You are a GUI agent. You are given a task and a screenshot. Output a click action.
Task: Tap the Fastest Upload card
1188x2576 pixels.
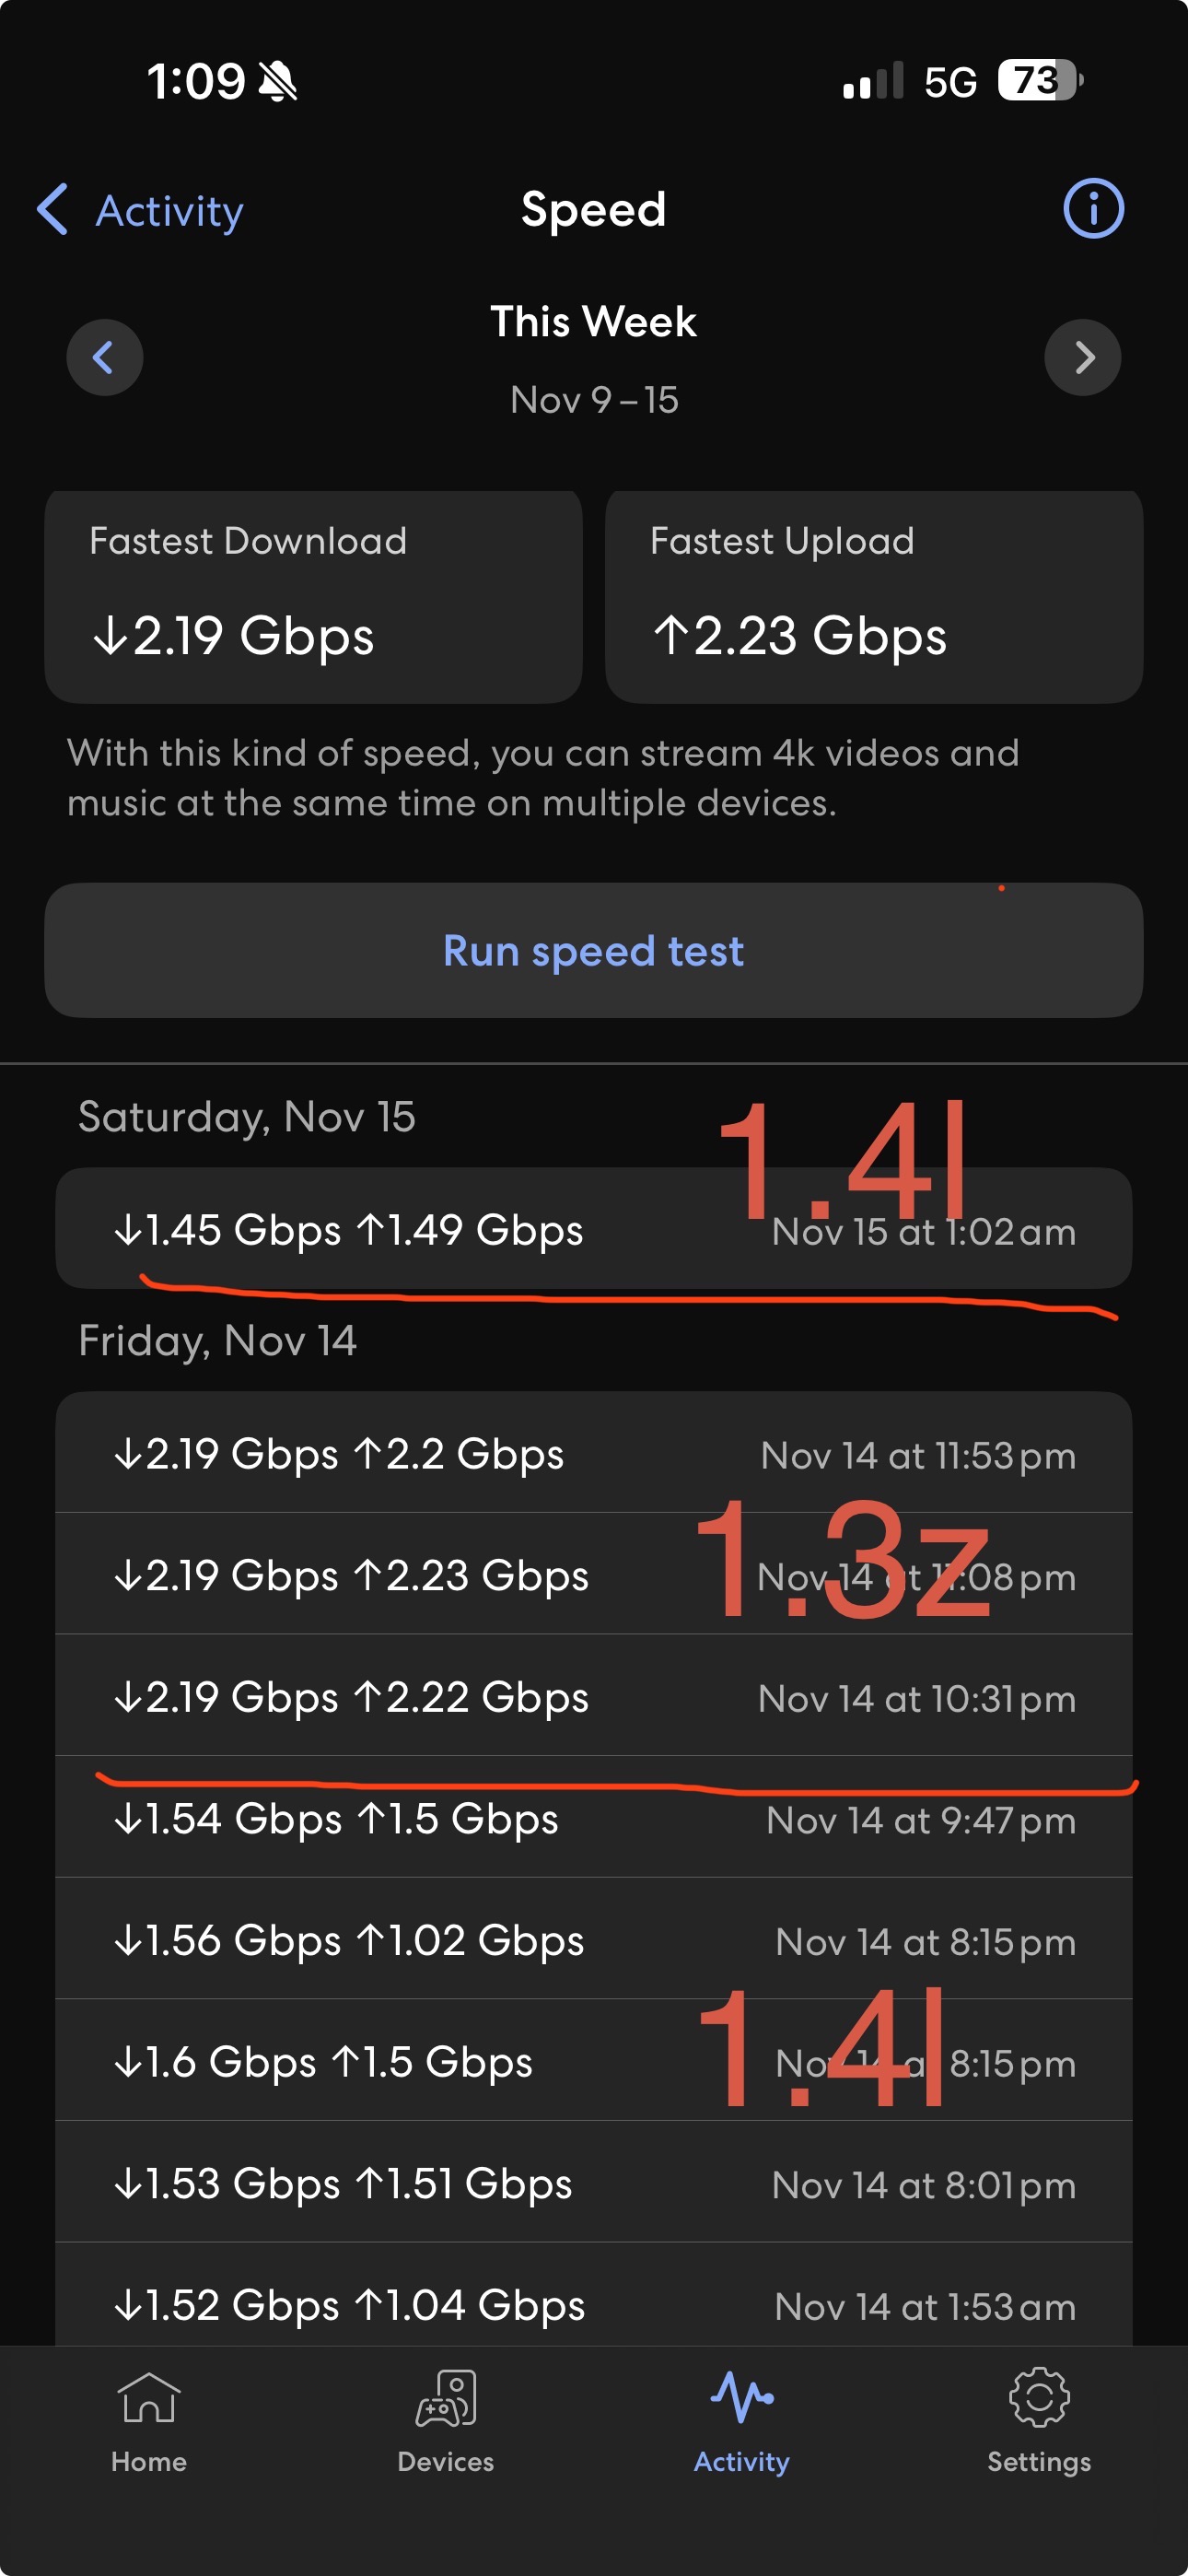click(873, 597)
